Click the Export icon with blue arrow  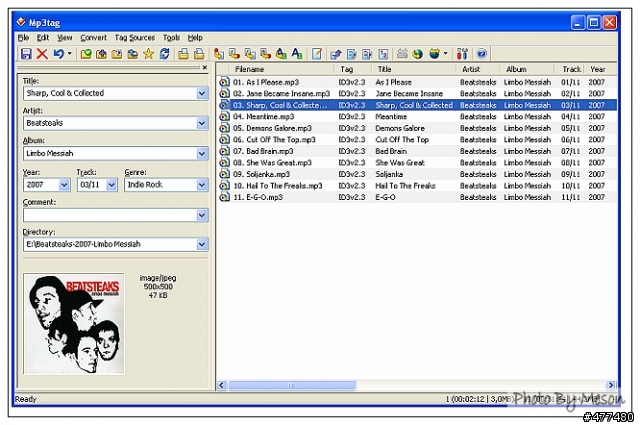[336, 54]
